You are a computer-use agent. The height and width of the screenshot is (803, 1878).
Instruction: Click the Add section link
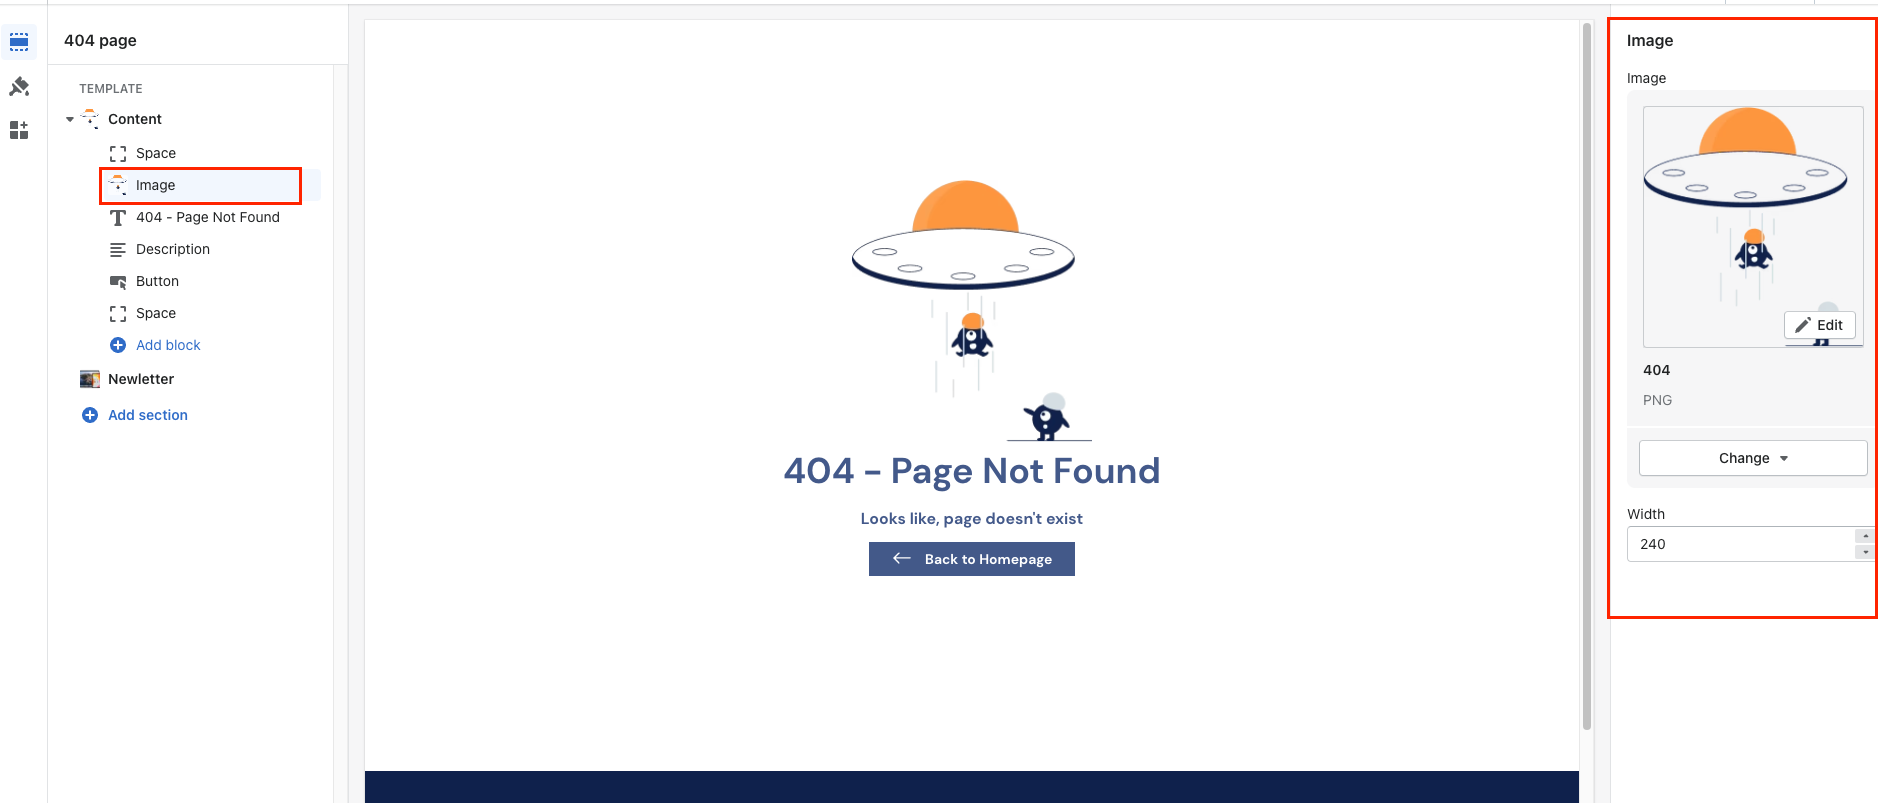coord(148,415)
